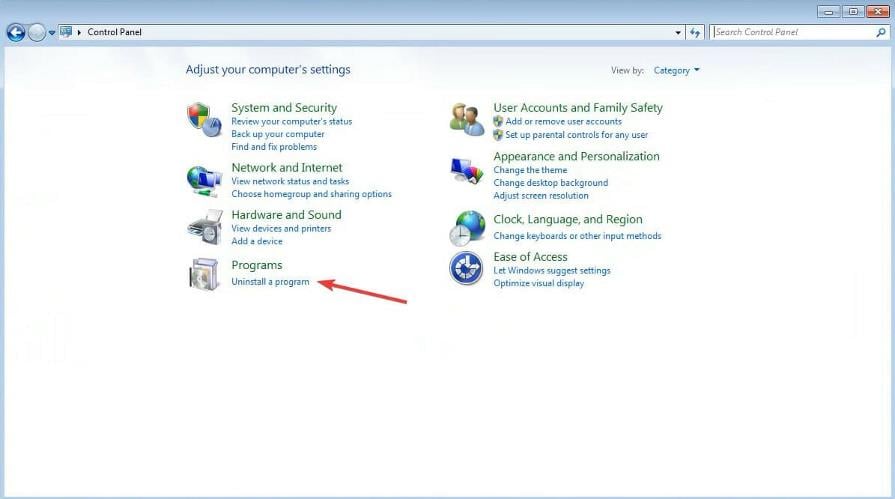Click Add a device link
895x499 pixels.
click(257, 241)
